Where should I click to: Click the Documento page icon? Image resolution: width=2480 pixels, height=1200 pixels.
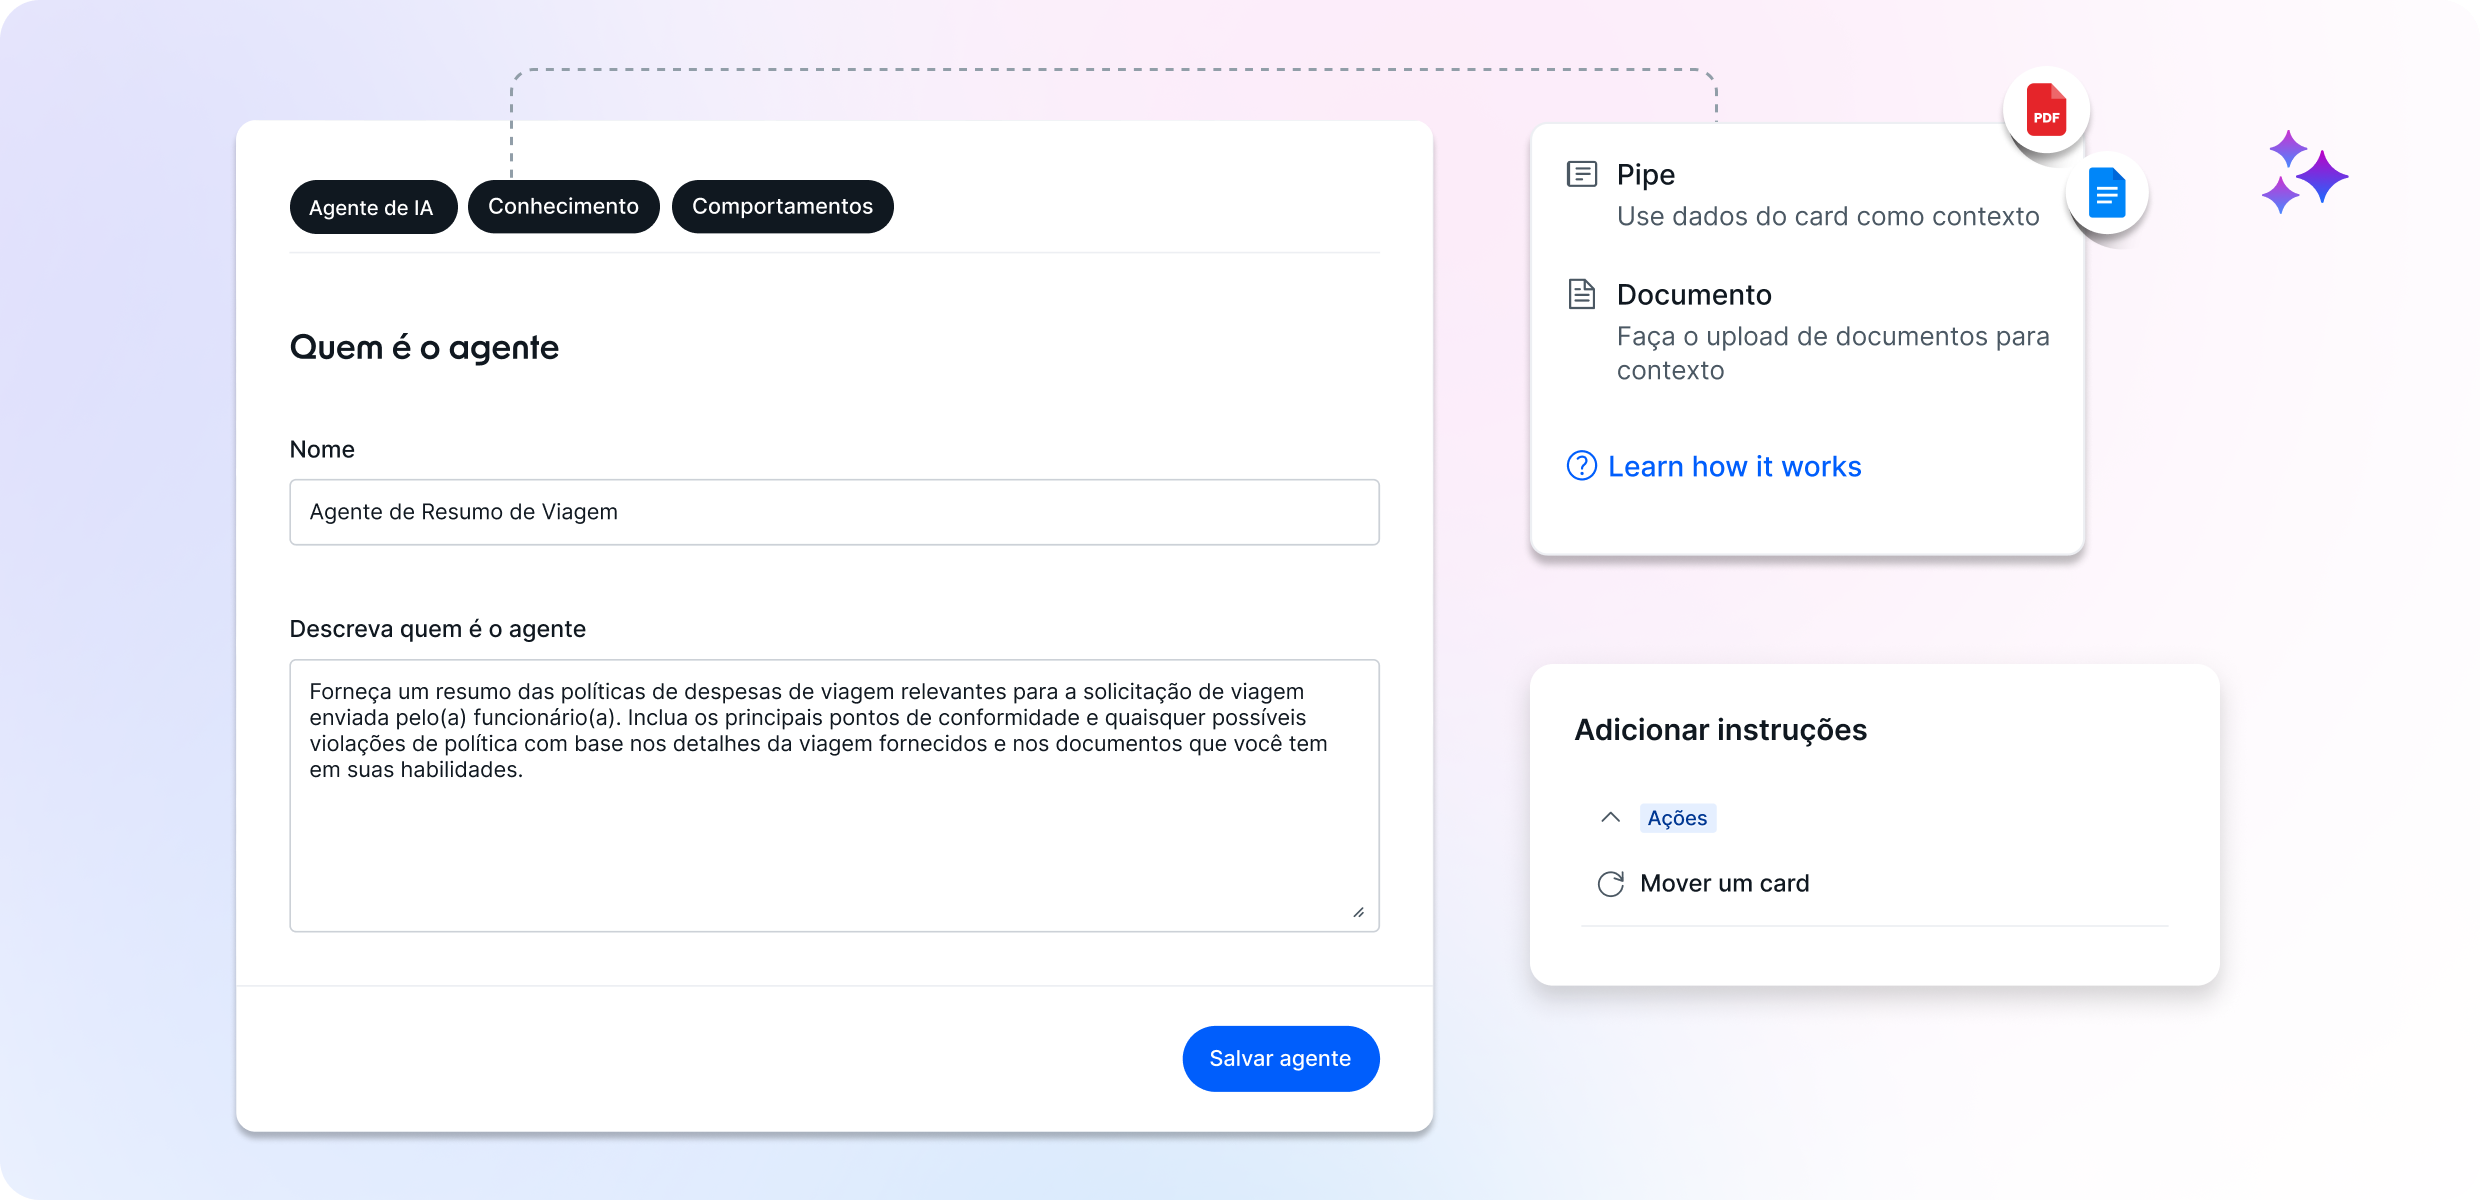click(1581, 295)
